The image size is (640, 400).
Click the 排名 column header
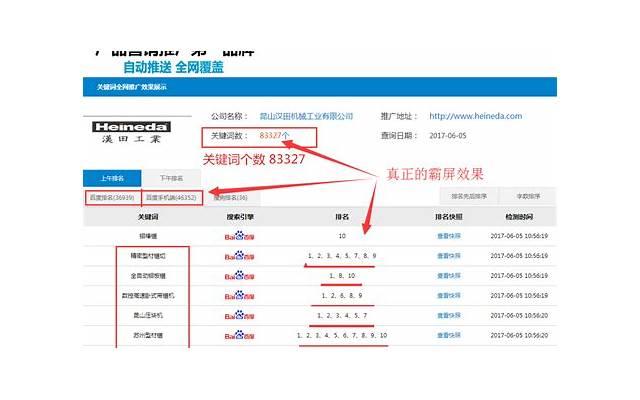(x=342, y=217)
